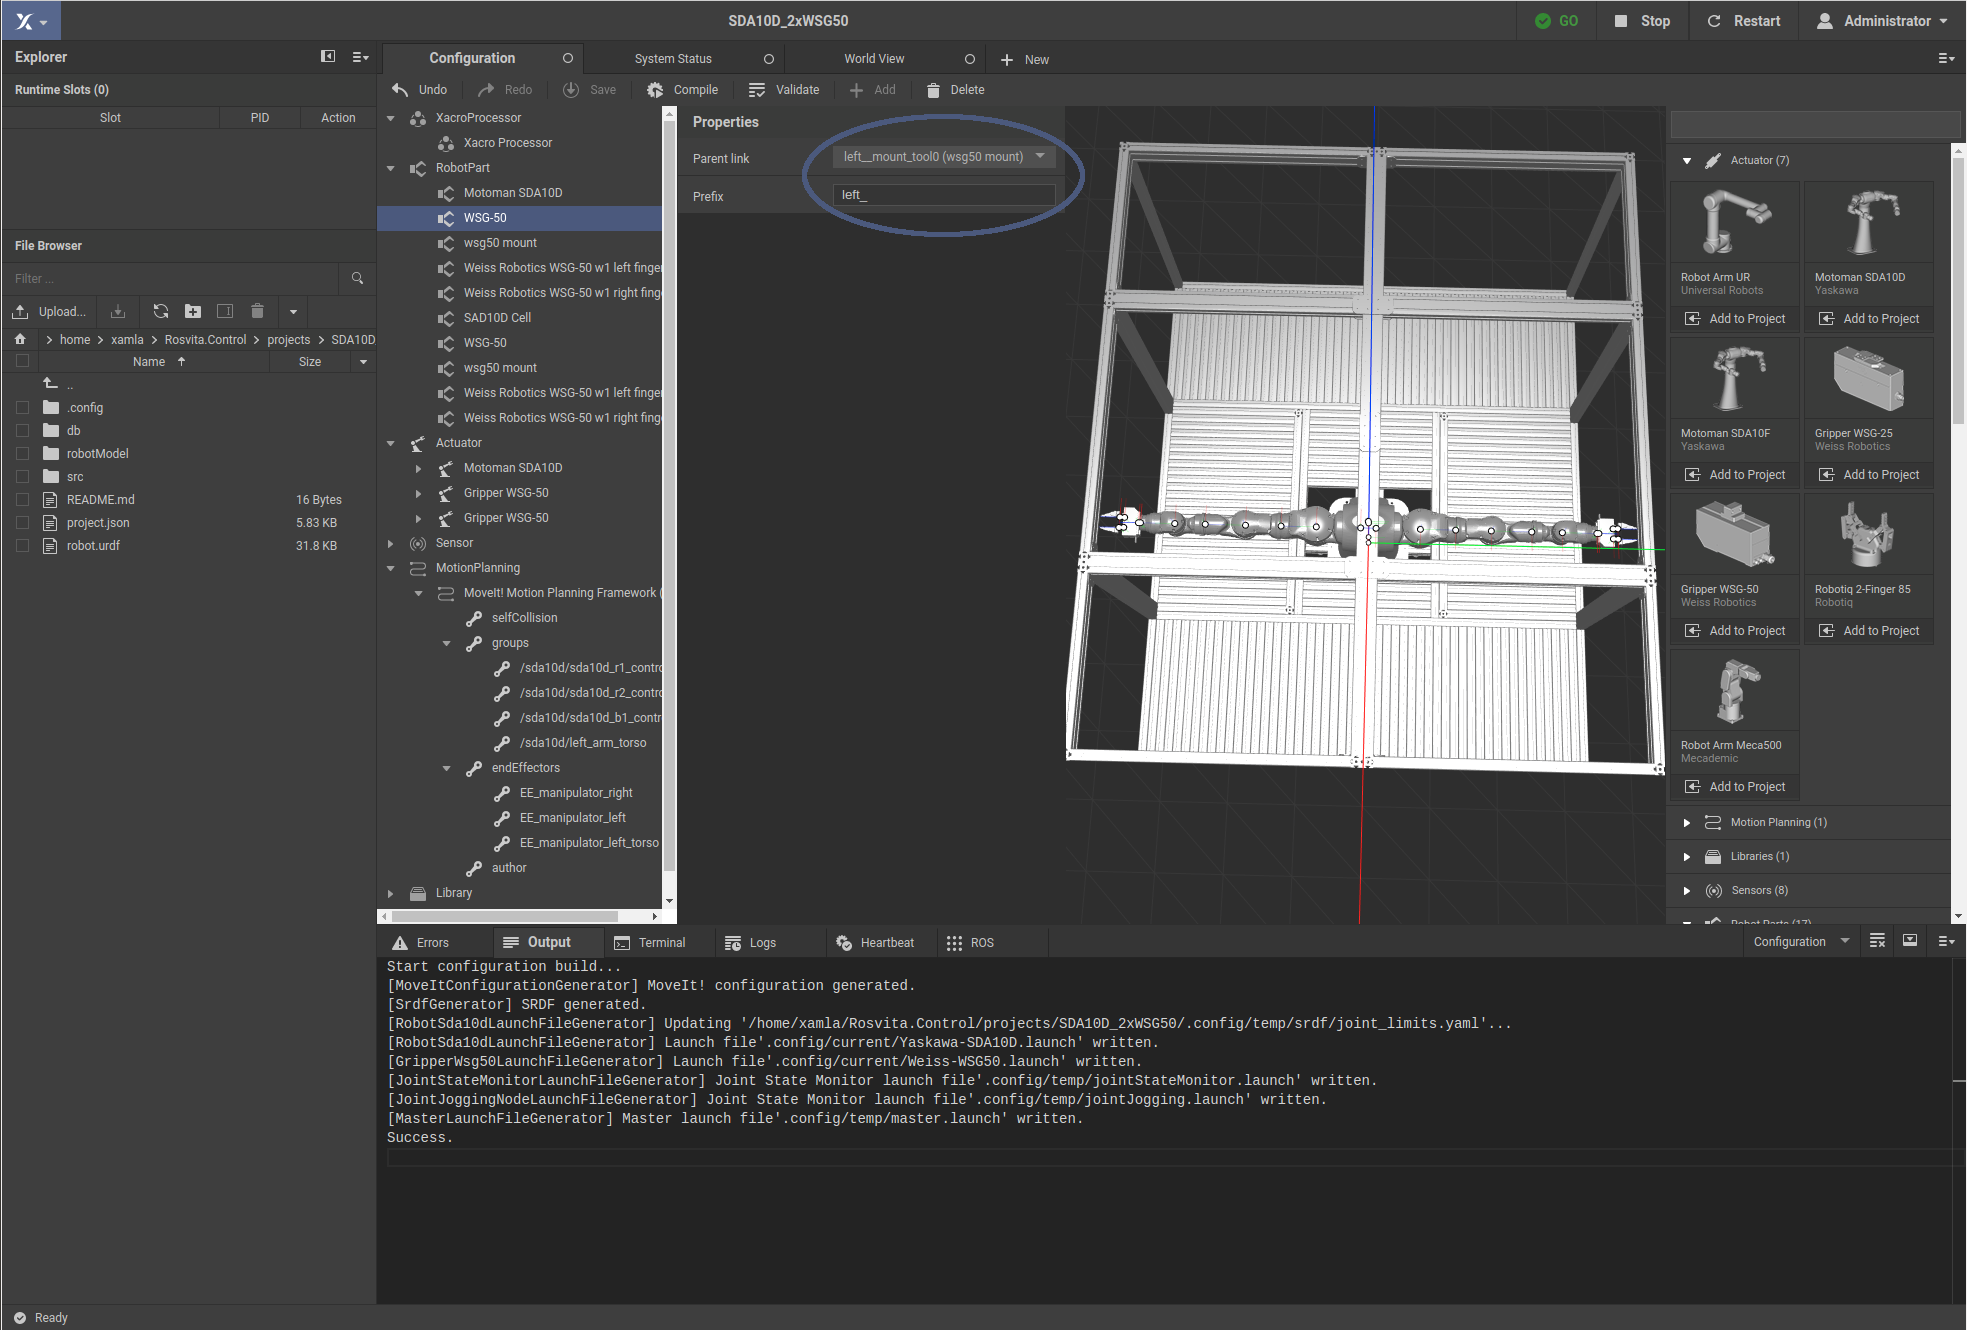The image size is (1967, 1330).
Task: Click the green GO status button
Action: pos(1556,21)
